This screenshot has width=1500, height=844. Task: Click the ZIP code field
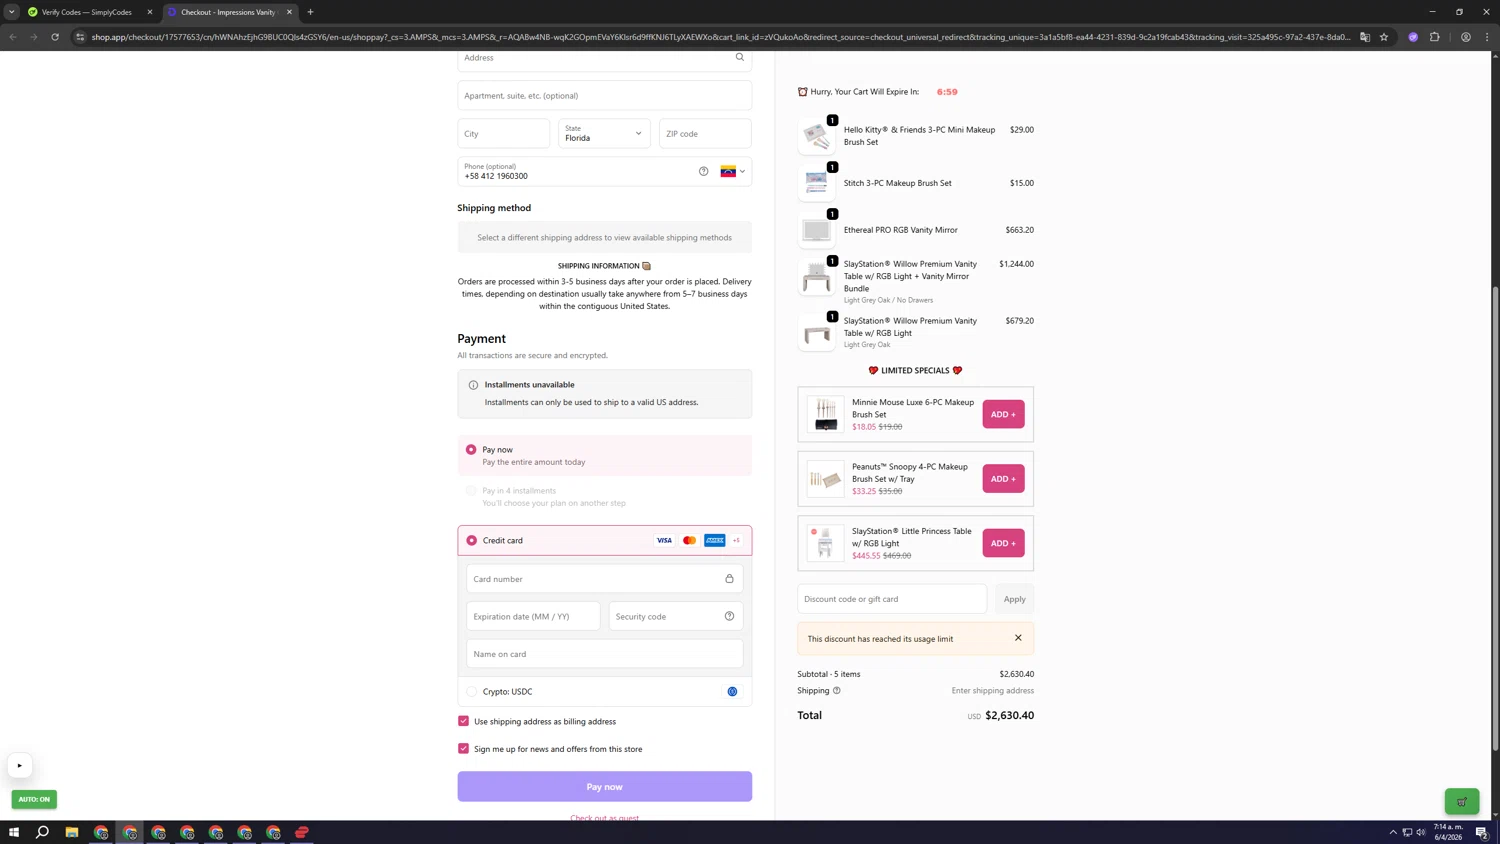pyautogui.click(x=705, y=133)
